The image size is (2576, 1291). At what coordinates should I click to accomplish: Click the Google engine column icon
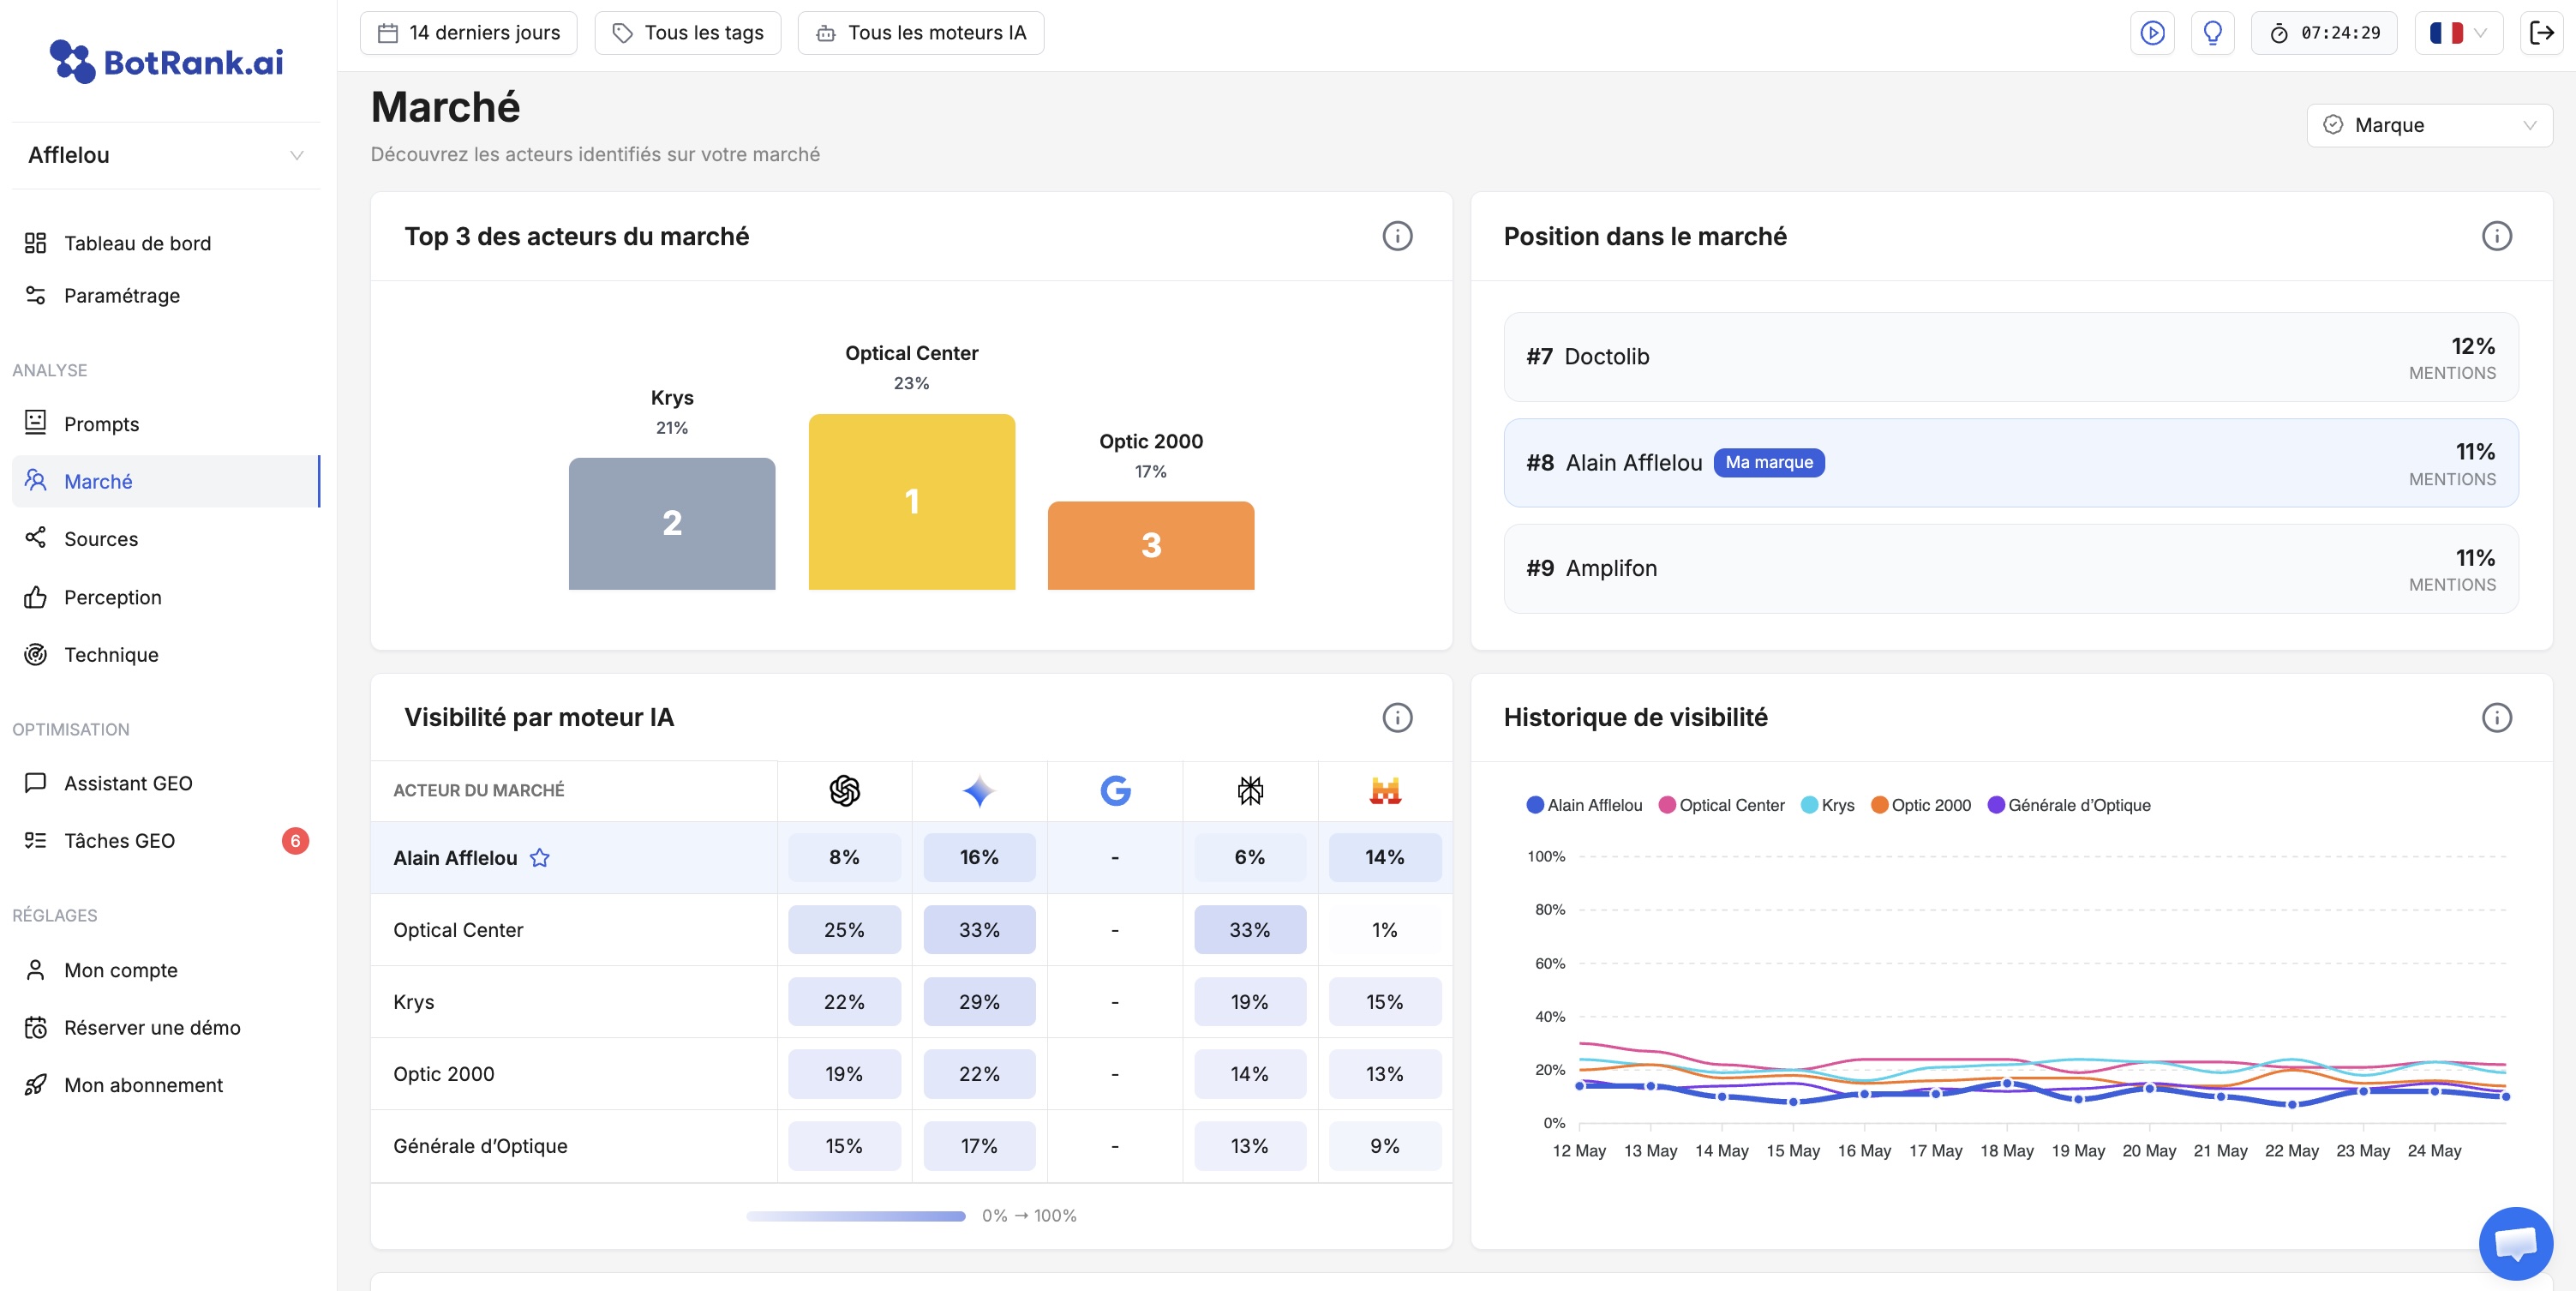(x=1115, y=790)
